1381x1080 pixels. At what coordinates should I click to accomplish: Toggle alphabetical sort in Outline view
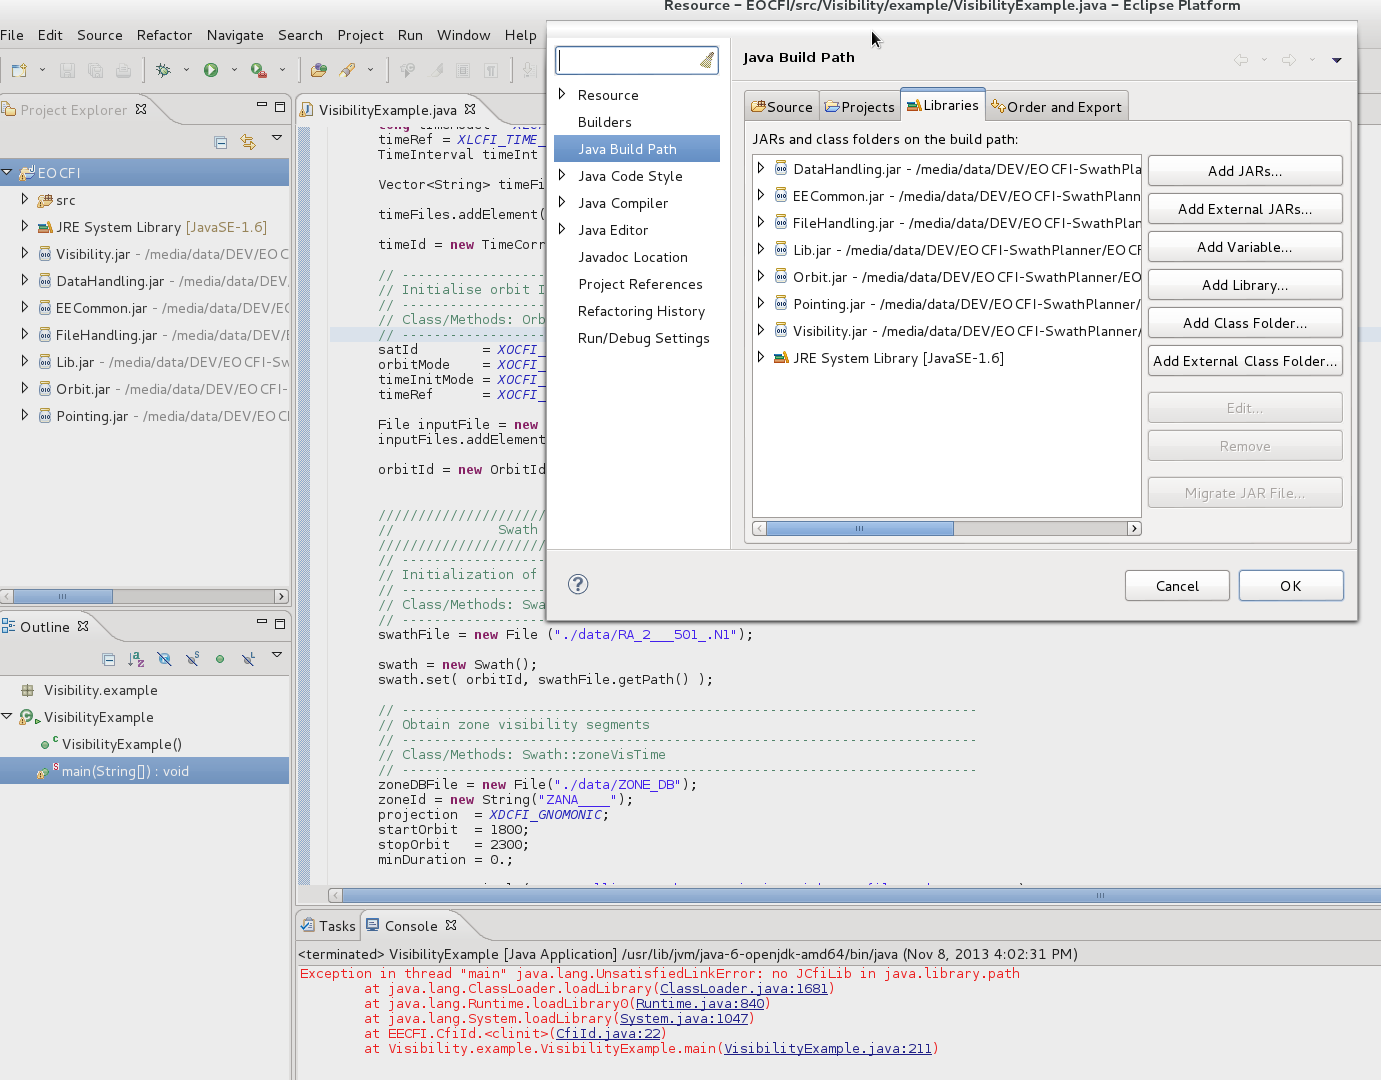[136, 659]
